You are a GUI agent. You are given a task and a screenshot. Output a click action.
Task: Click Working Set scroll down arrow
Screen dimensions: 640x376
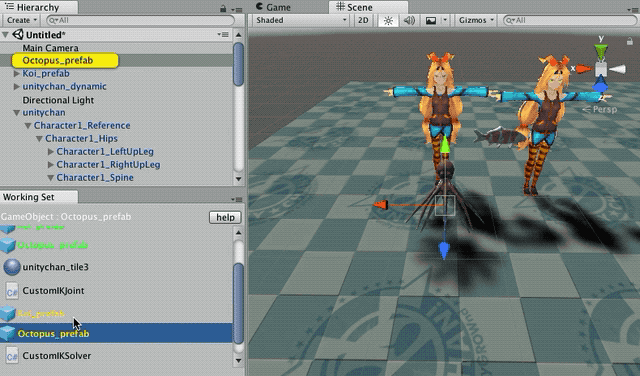coord(238,360)
